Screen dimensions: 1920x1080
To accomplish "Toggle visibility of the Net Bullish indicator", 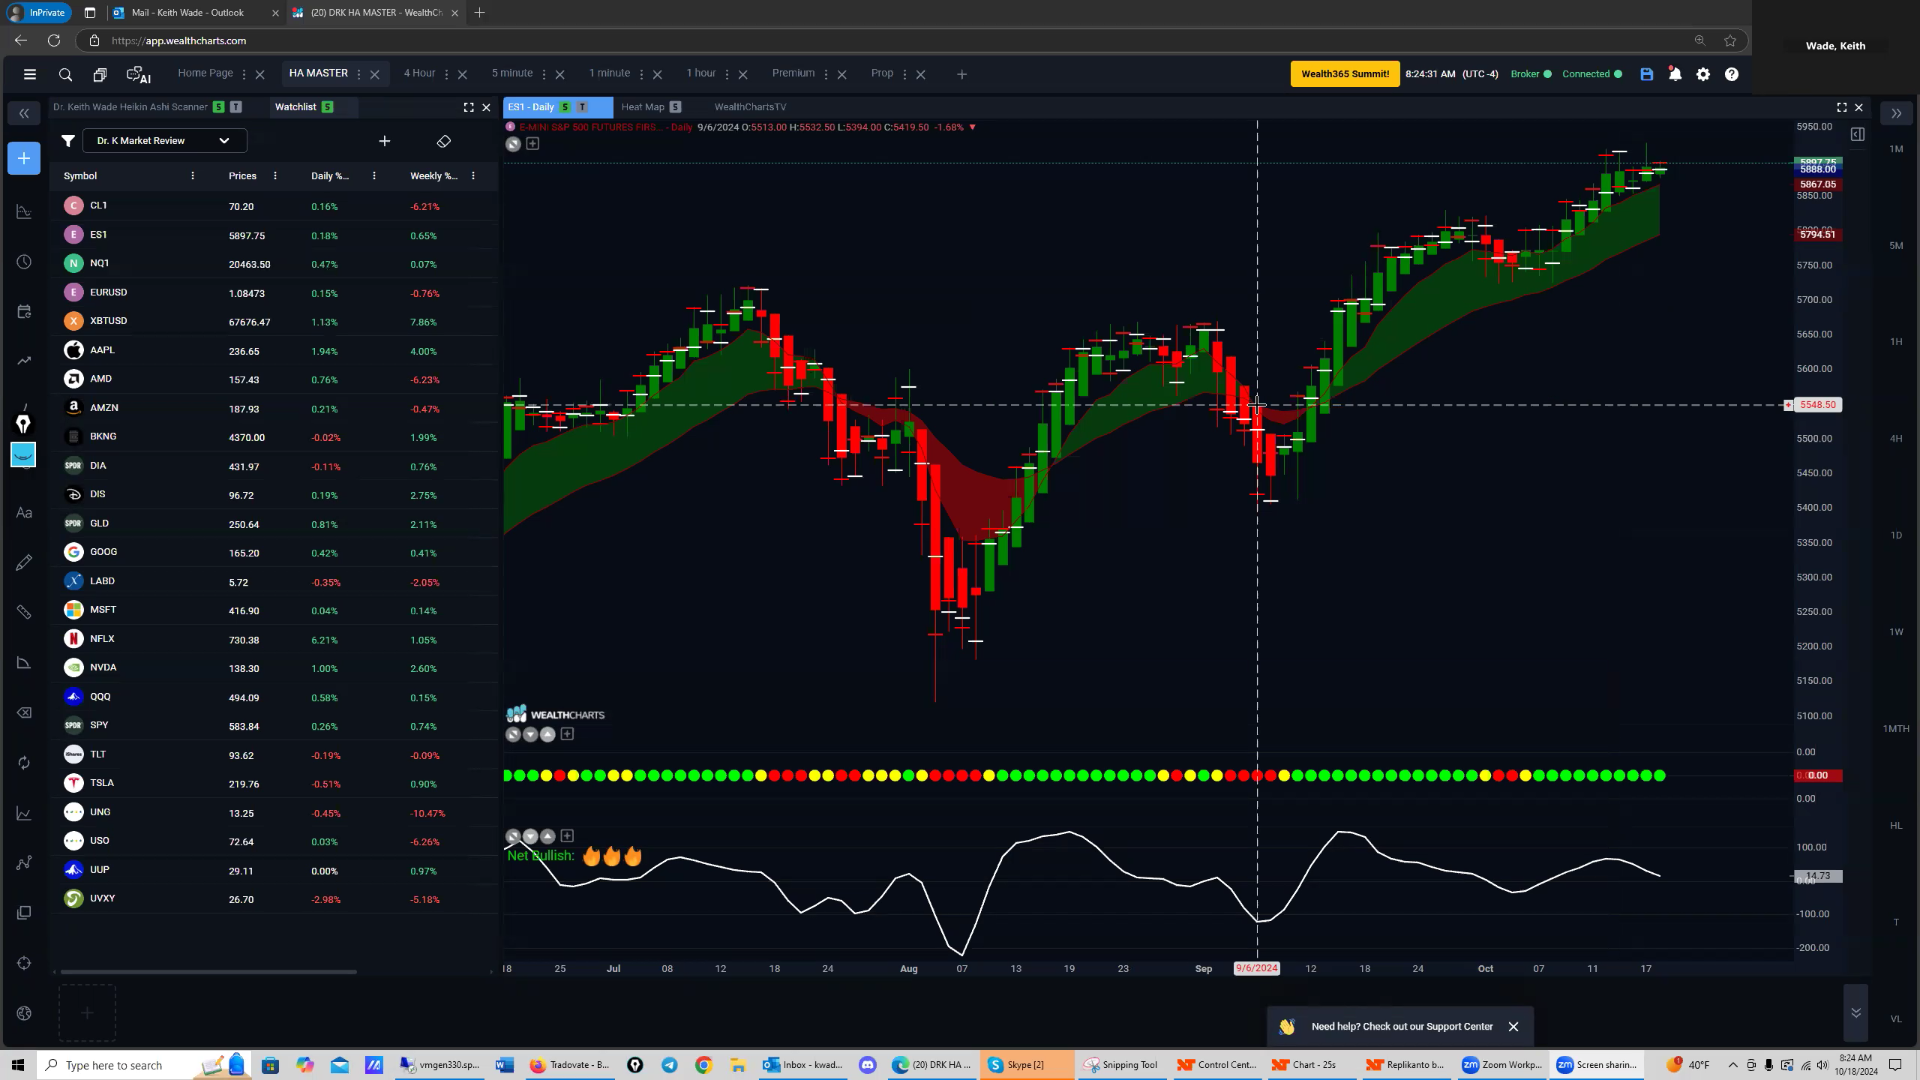I will tap(513, 836).
